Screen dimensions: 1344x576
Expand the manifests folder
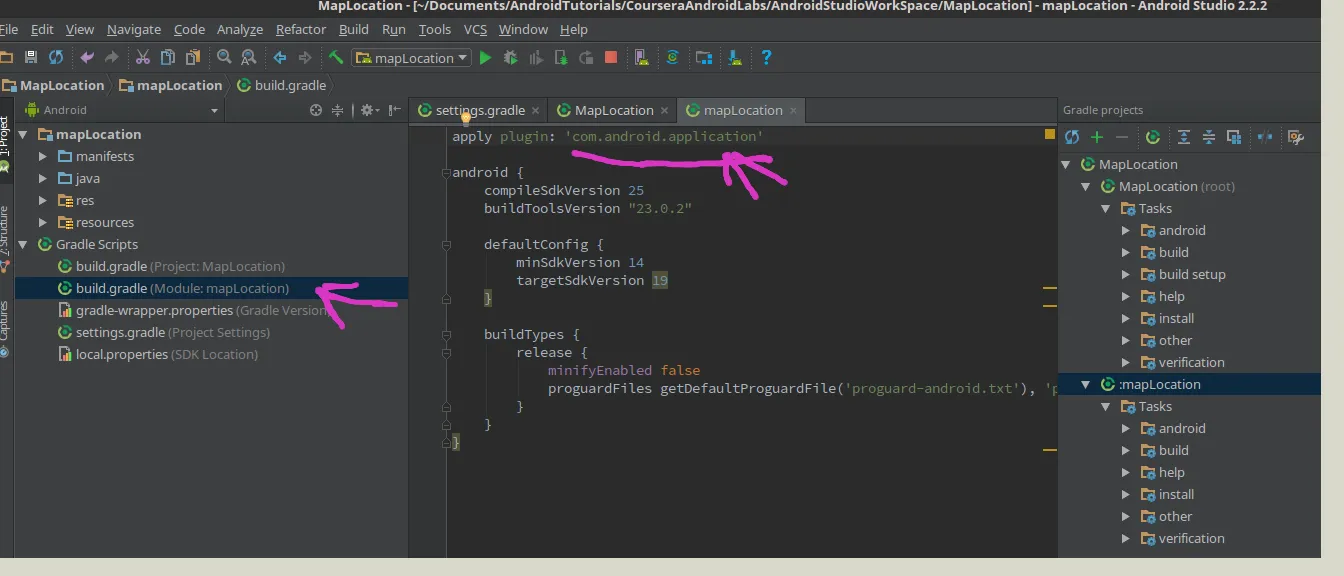(43, 156)
